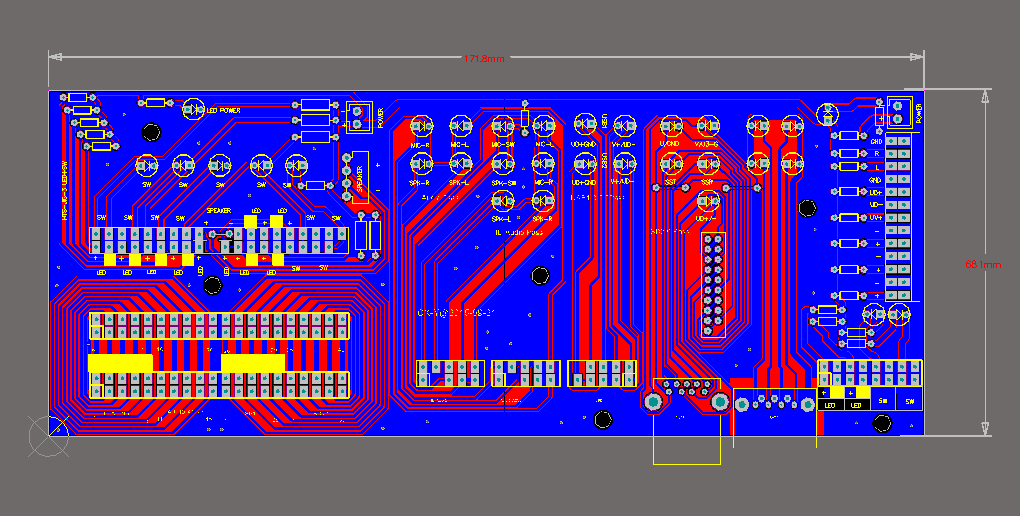Select the long SW/LED dual-row header
This screenshot has width=1020, height=516.
pos(218,240)
